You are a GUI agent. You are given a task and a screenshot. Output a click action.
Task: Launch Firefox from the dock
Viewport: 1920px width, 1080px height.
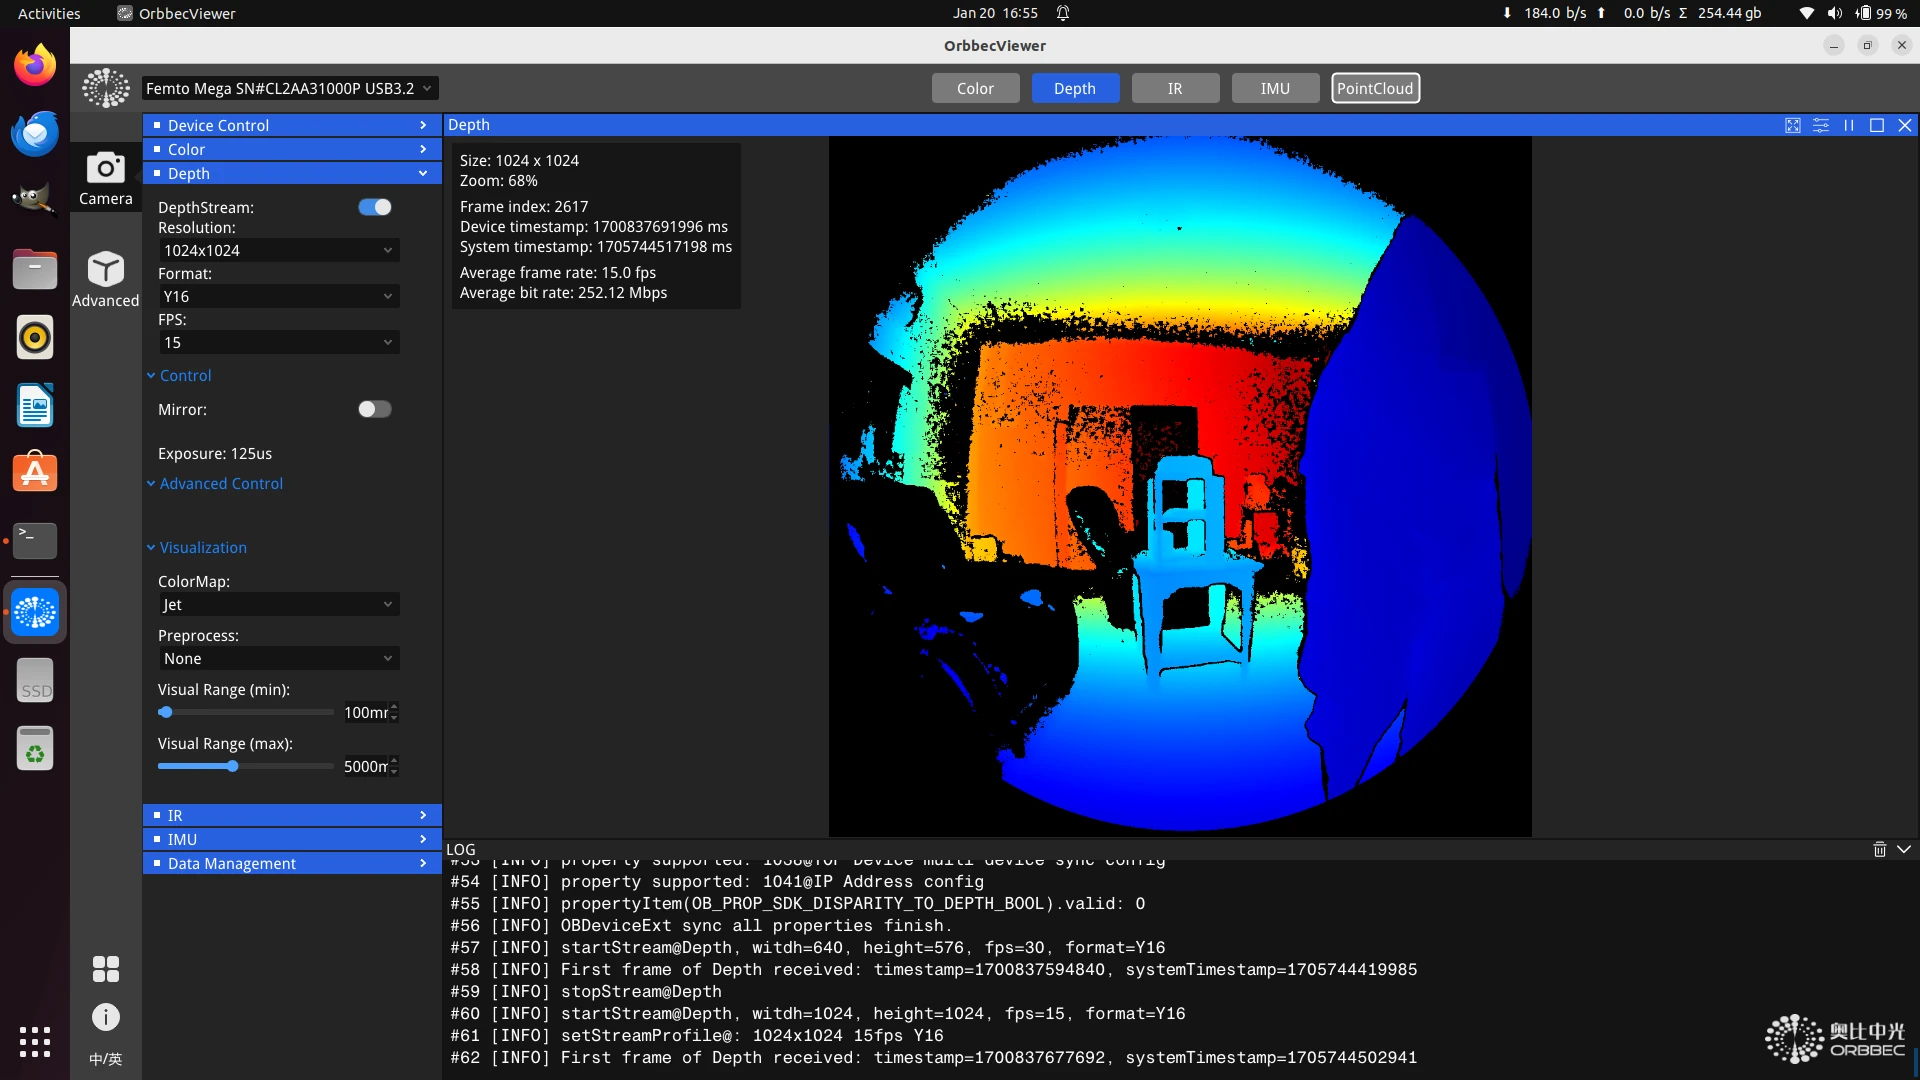coord(35,66)
